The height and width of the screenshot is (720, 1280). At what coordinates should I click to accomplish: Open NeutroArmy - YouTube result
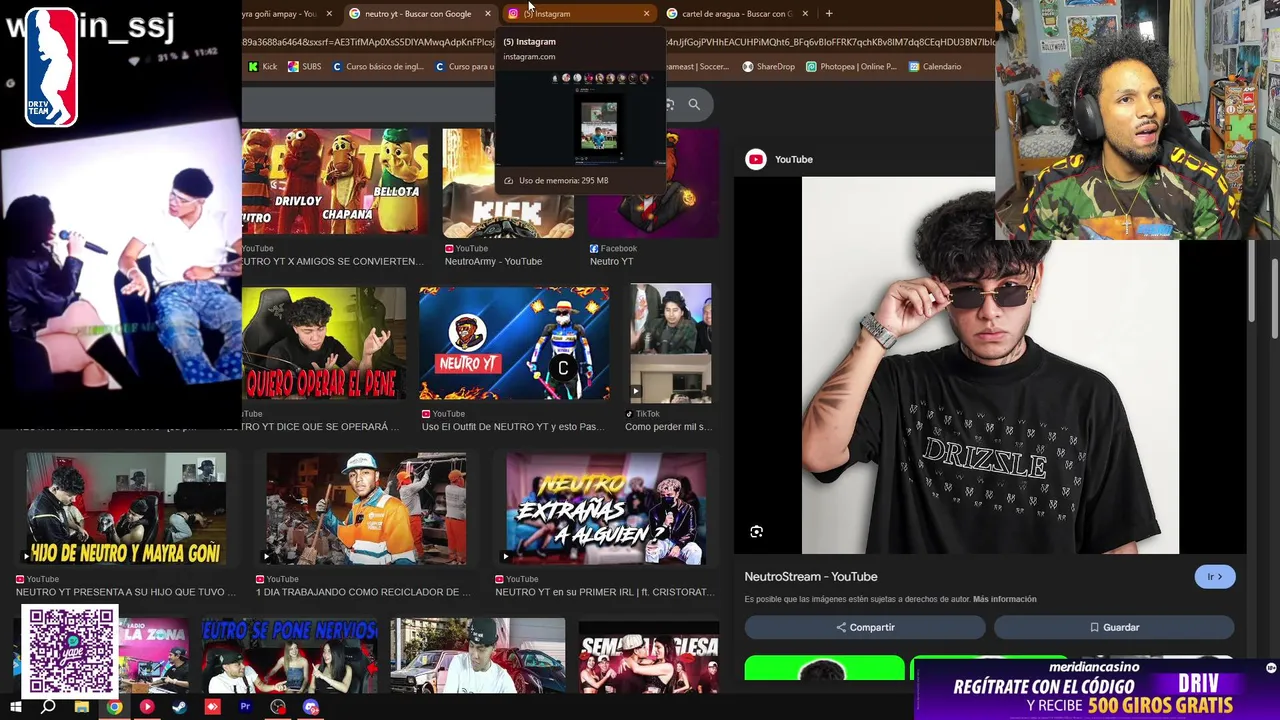(x=493, y=262)
